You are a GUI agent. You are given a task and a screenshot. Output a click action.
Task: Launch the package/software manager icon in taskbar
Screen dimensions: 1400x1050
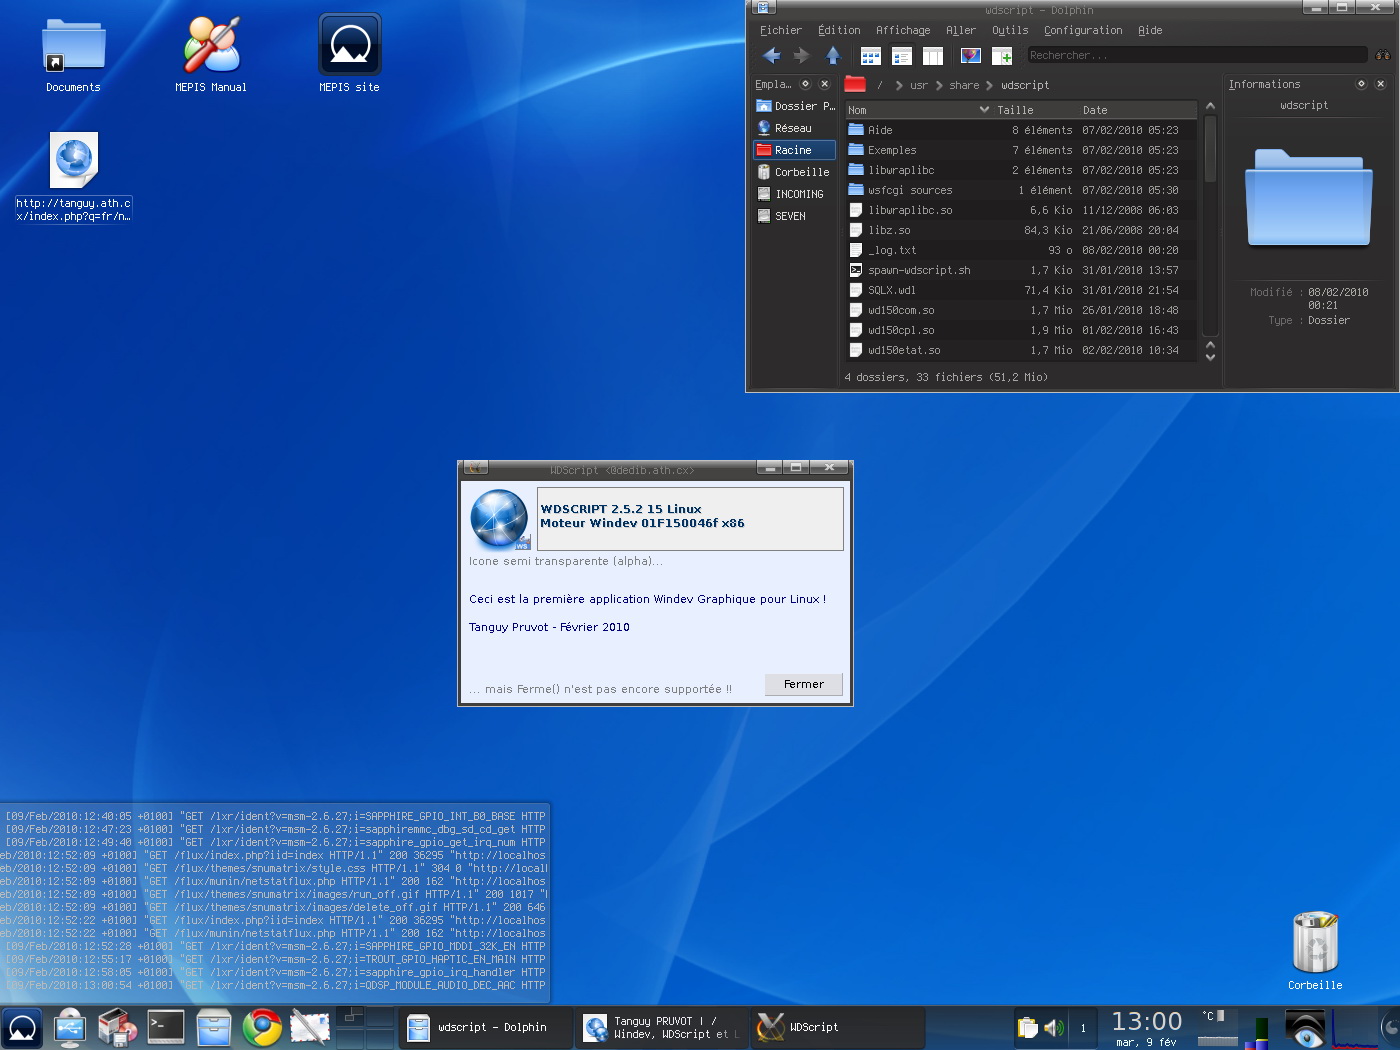point(118,1028)
